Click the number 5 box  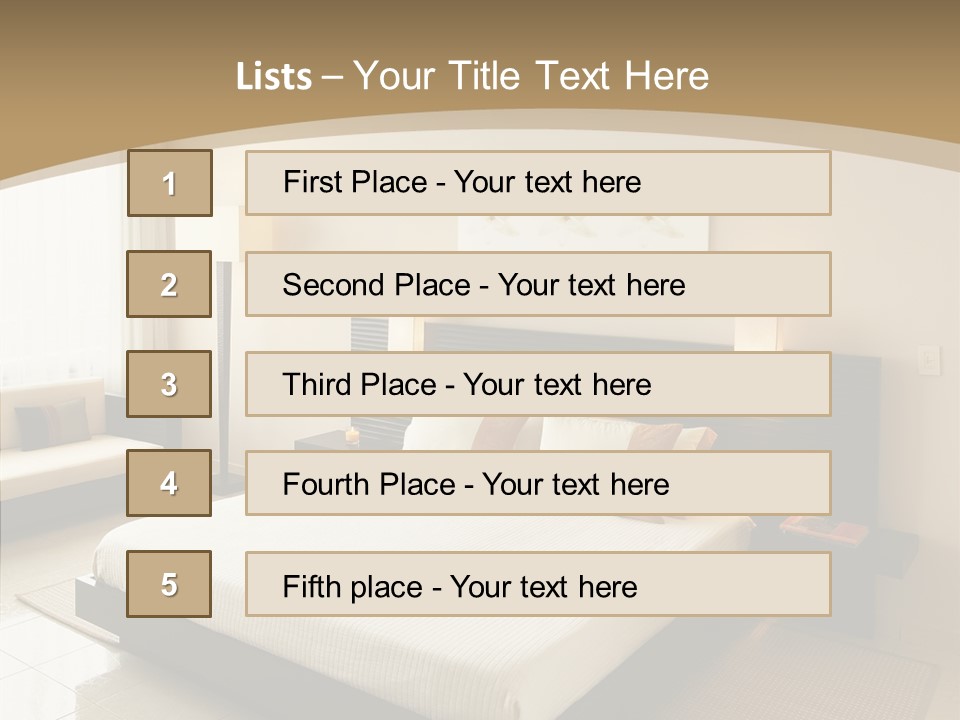(169, 584)
